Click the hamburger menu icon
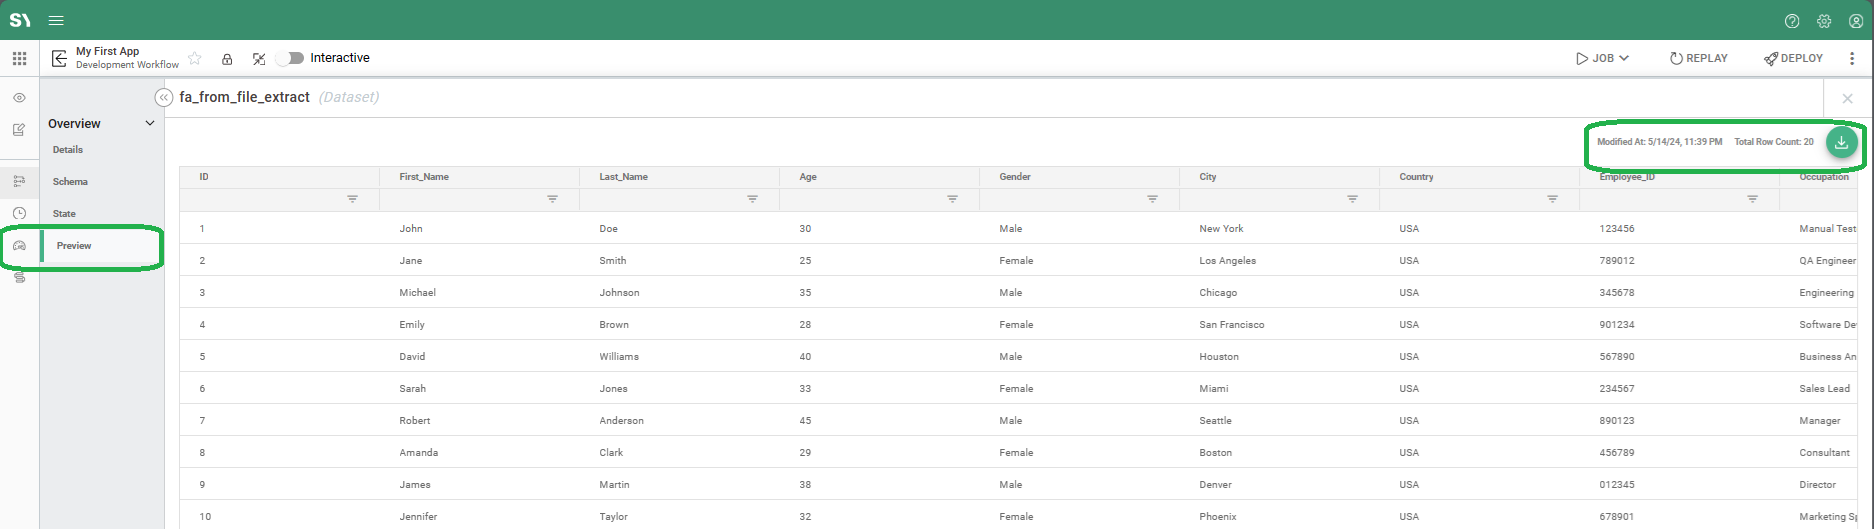The image size is (1874, 529). [x=56, y=21]
